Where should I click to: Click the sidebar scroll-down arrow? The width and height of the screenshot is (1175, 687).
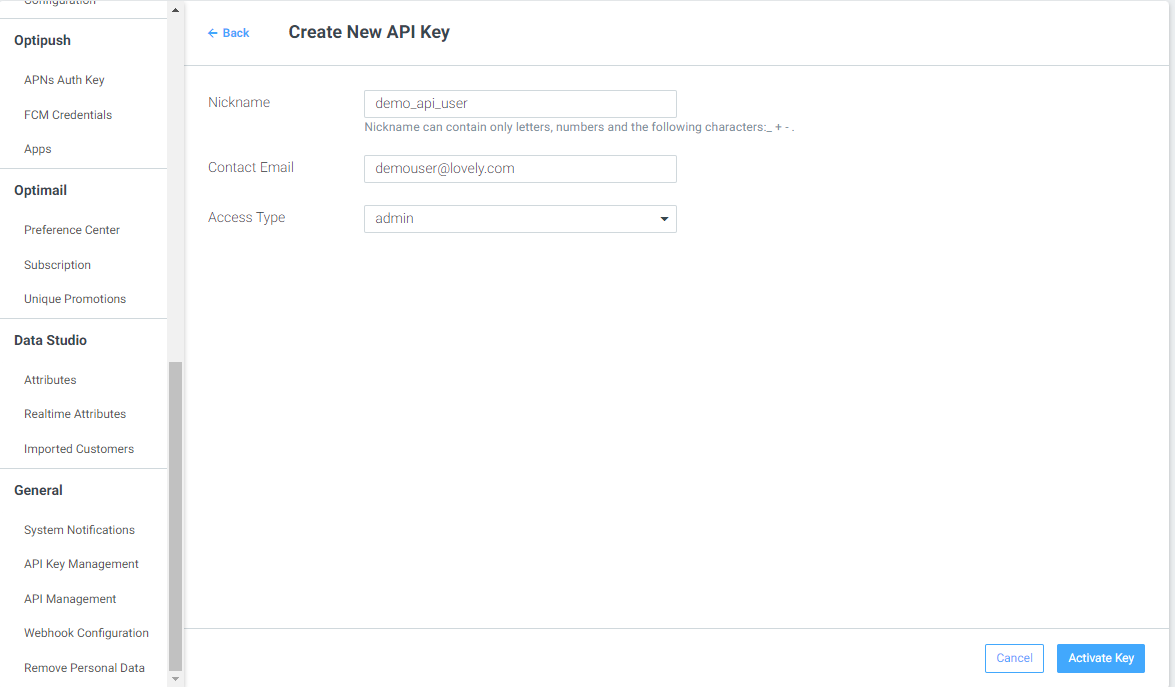click(175, 679)
